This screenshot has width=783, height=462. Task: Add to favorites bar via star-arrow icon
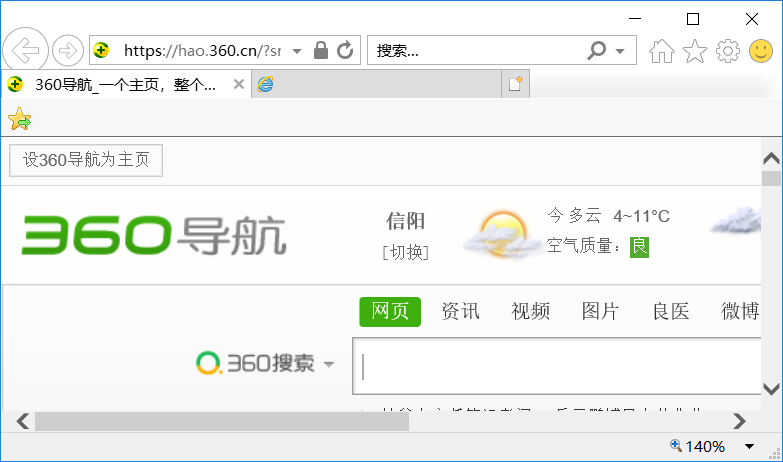[x=19, y=119]
